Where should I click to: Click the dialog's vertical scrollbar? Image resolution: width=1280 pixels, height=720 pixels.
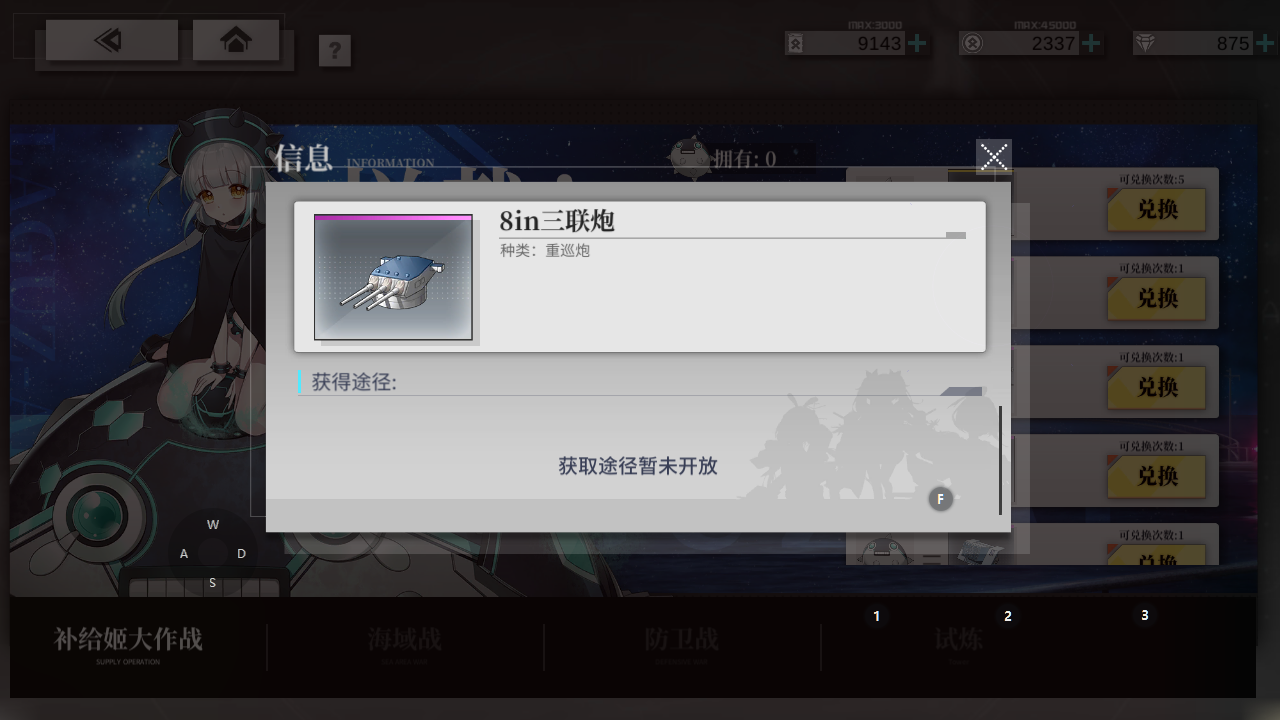point(1000,460)
